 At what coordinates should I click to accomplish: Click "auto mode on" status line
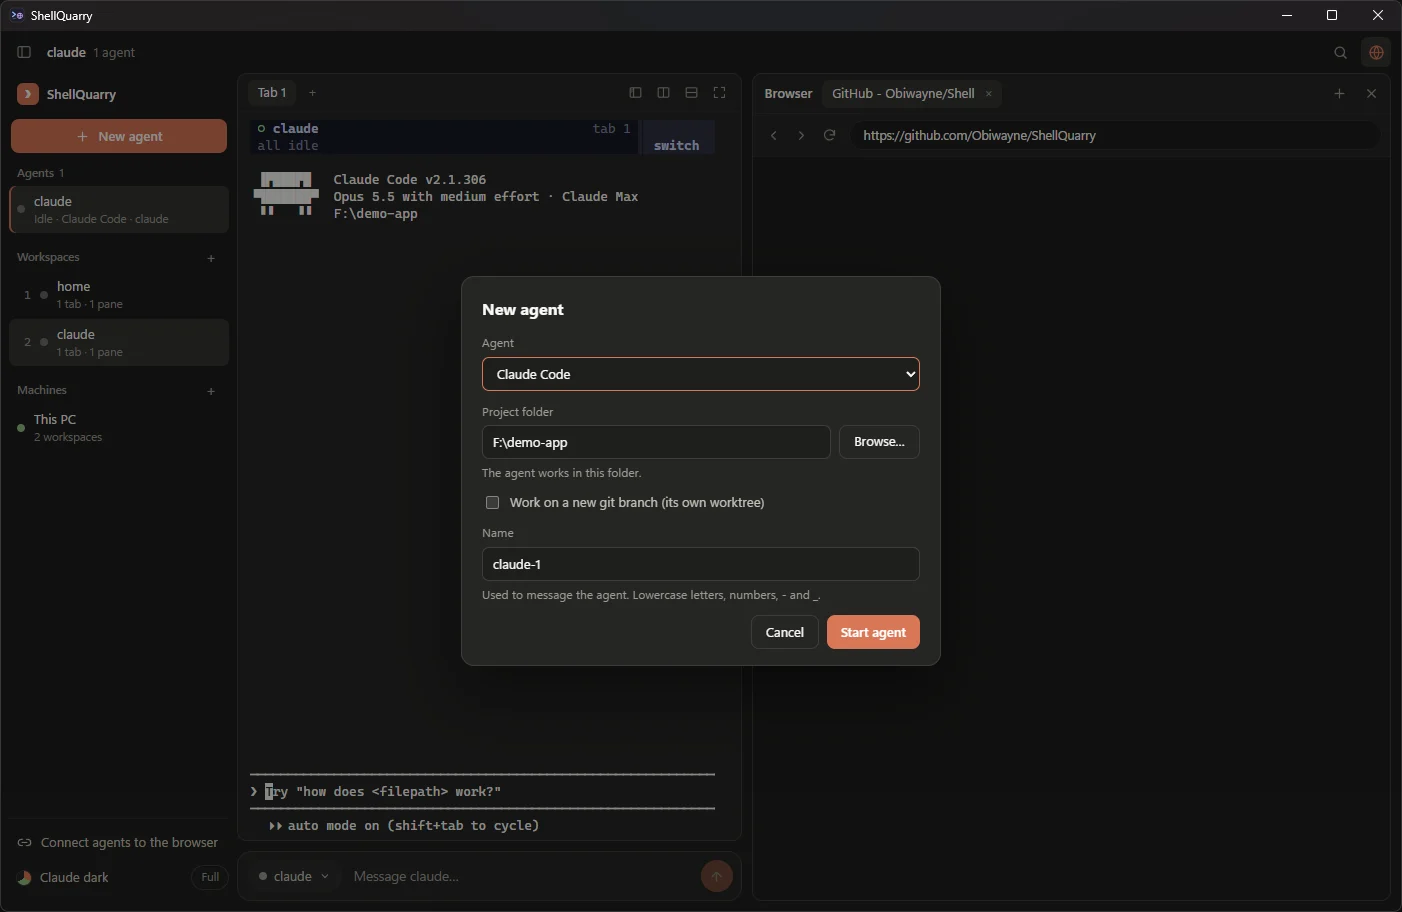point(404,826)
